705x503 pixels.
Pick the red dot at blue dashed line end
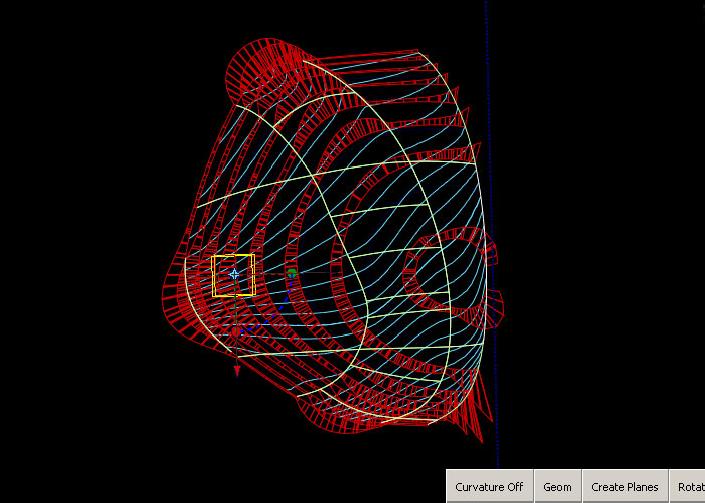tap(238, 331)
